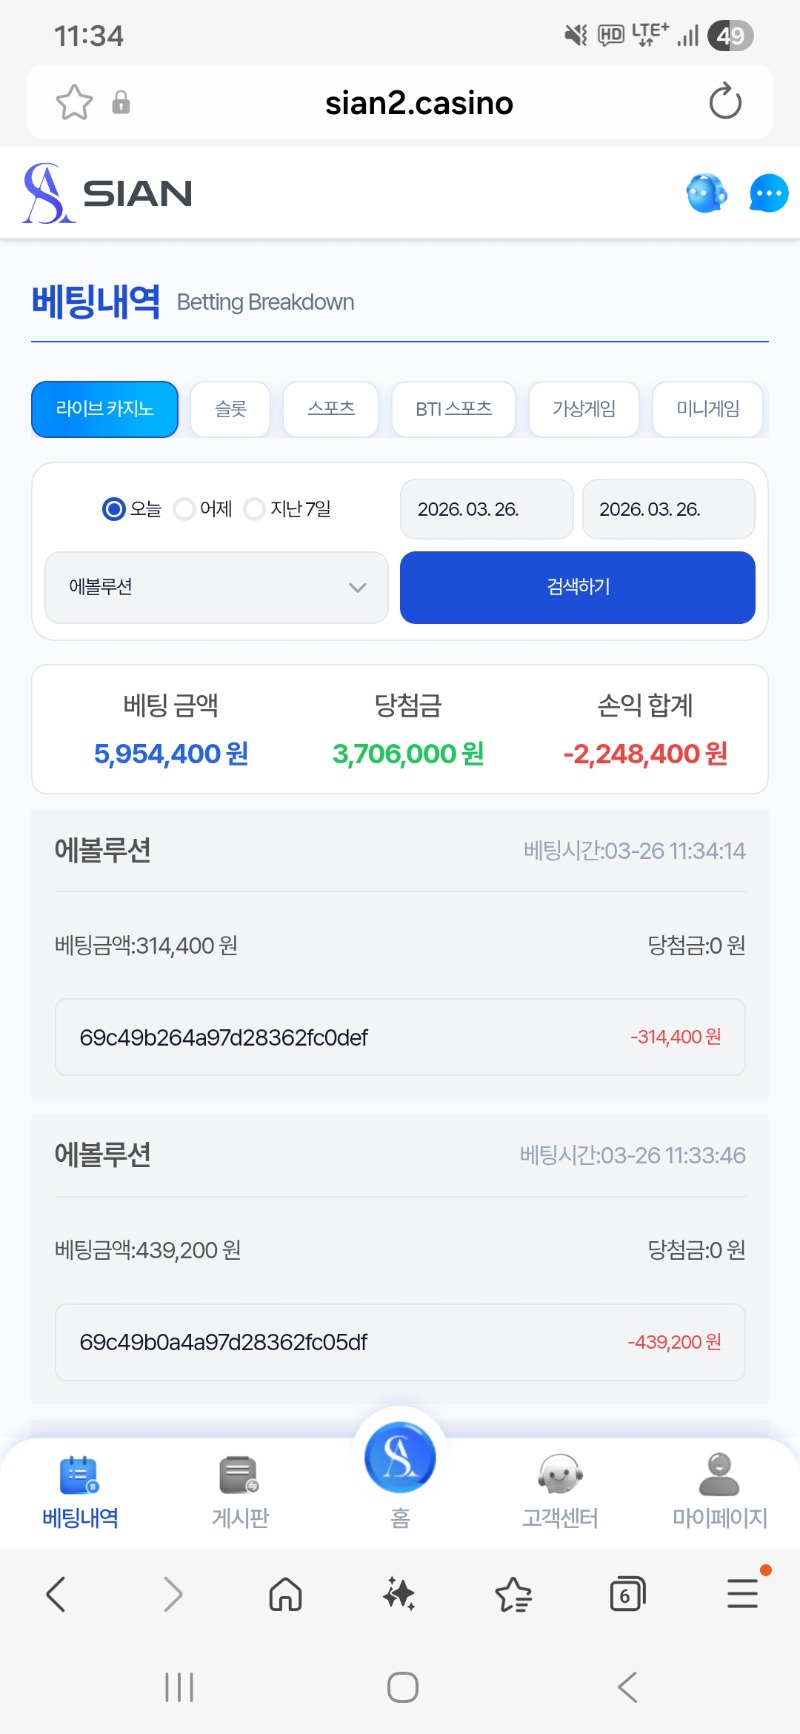The width and height of the screenshot is (800, 1734).
Task: Select the 오늘 radio button
Action: [x=114, y=509]
